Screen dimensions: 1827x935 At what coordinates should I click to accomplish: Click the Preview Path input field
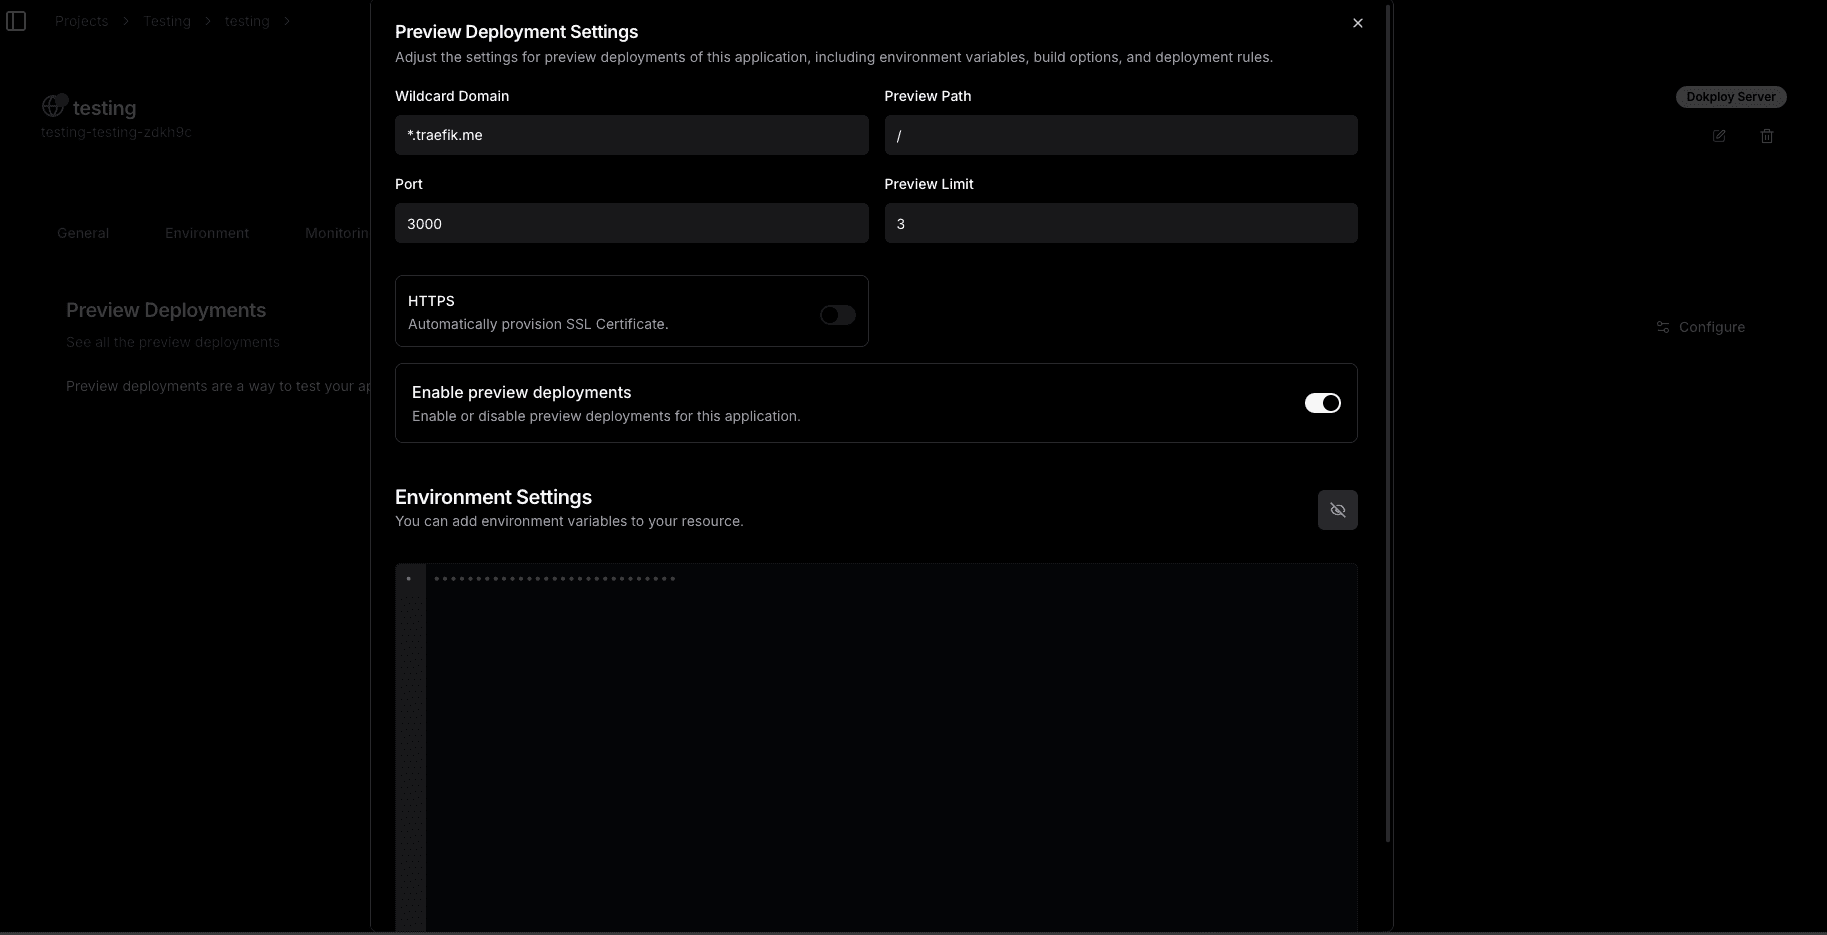click(x=1120, y=135)
